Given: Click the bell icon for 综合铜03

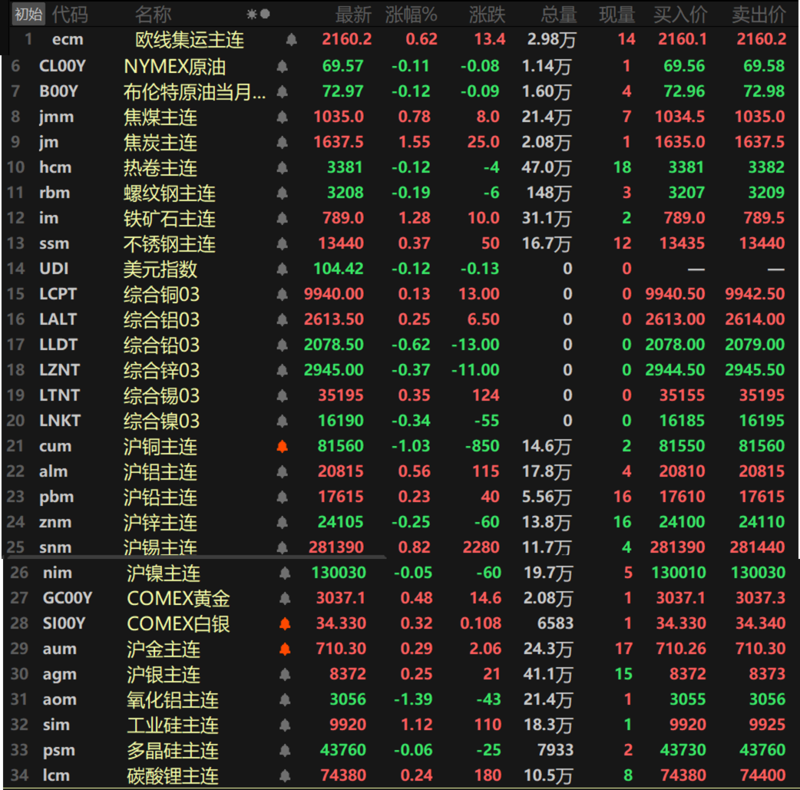Looking at the screenshot, I should (282, 294).
